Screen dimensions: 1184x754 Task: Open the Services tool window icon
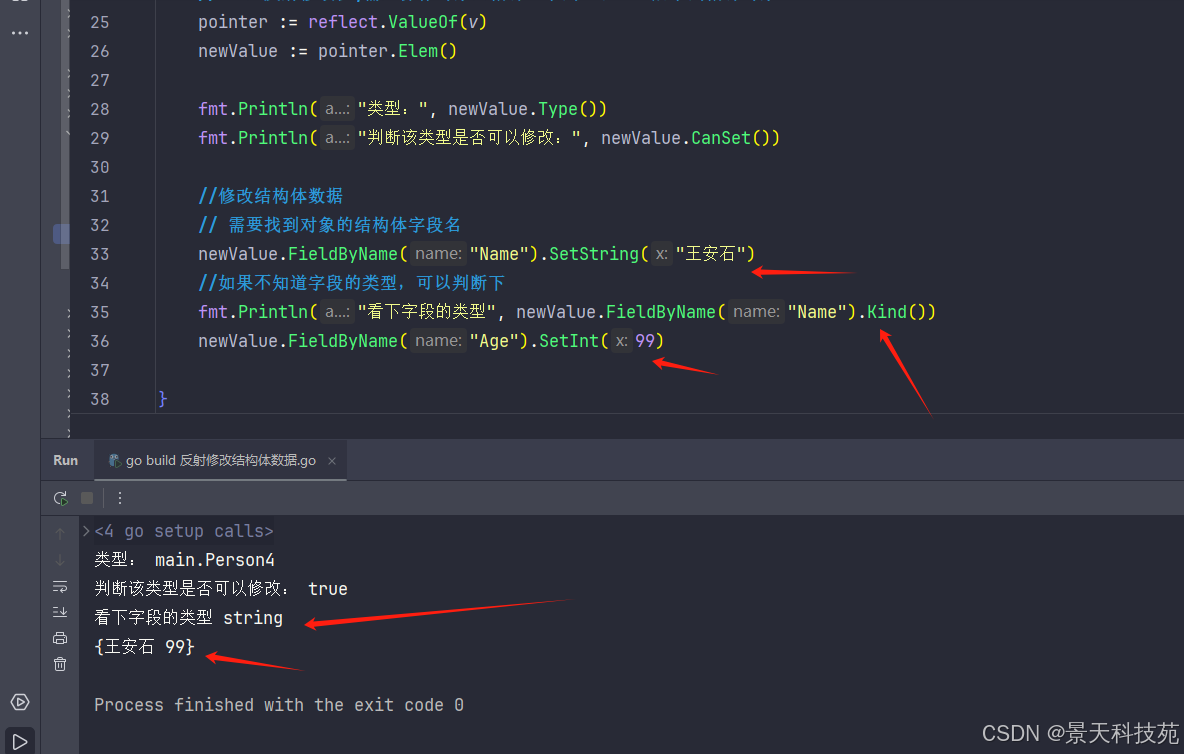click(x=20, y=702)
